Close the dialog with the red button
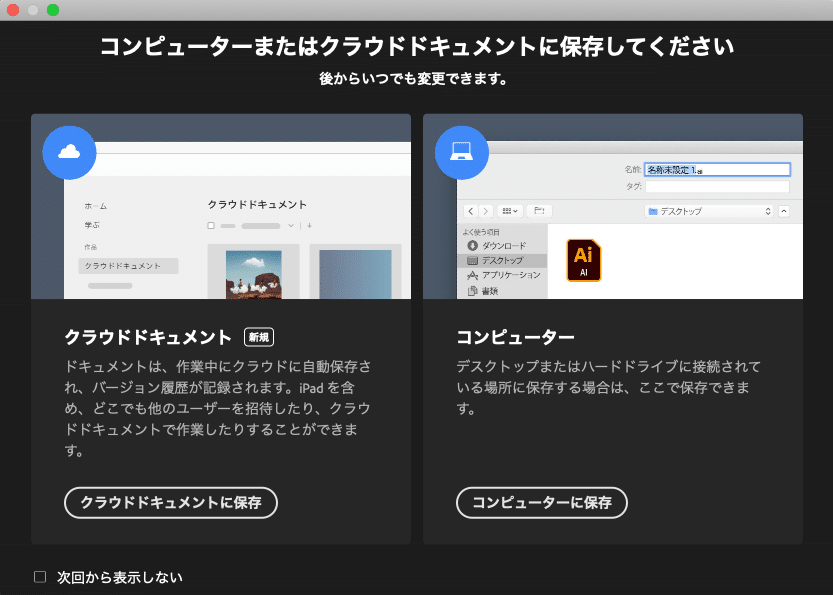Viewport: 833px width, 595px height. (12, 10)
